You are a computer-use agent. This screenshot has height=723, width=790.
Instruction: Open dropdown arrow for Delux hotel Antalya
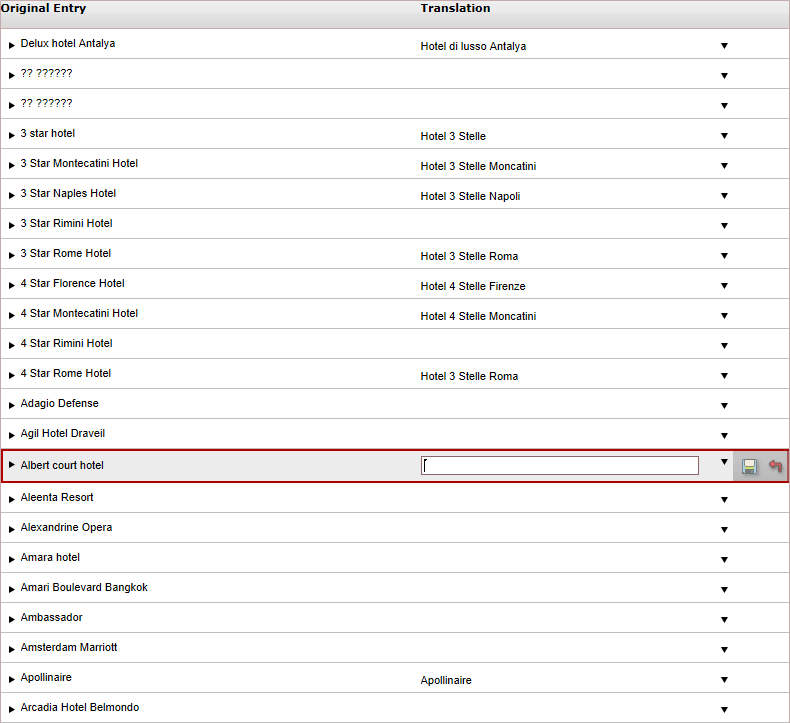pos(724,46)
